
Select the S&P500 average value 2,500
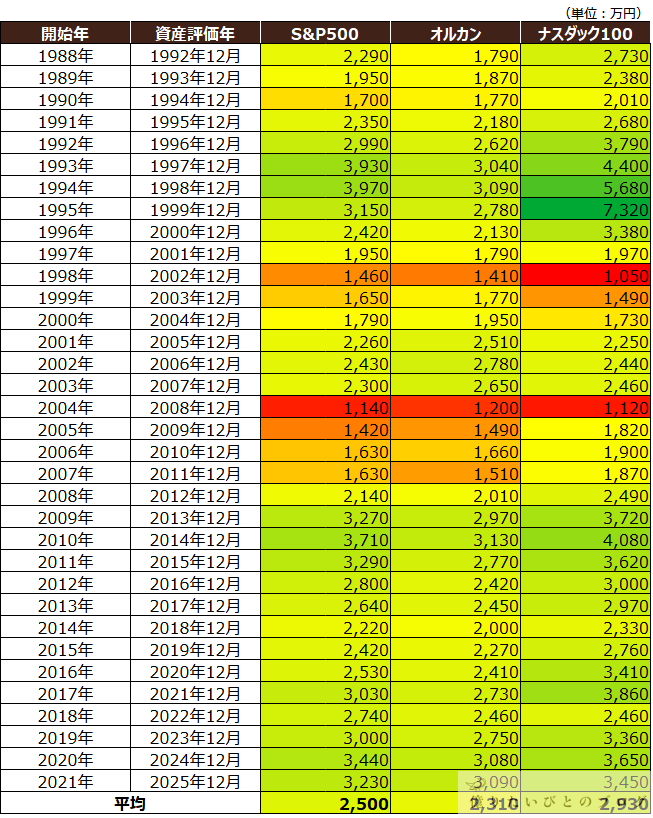pos(325,803)
